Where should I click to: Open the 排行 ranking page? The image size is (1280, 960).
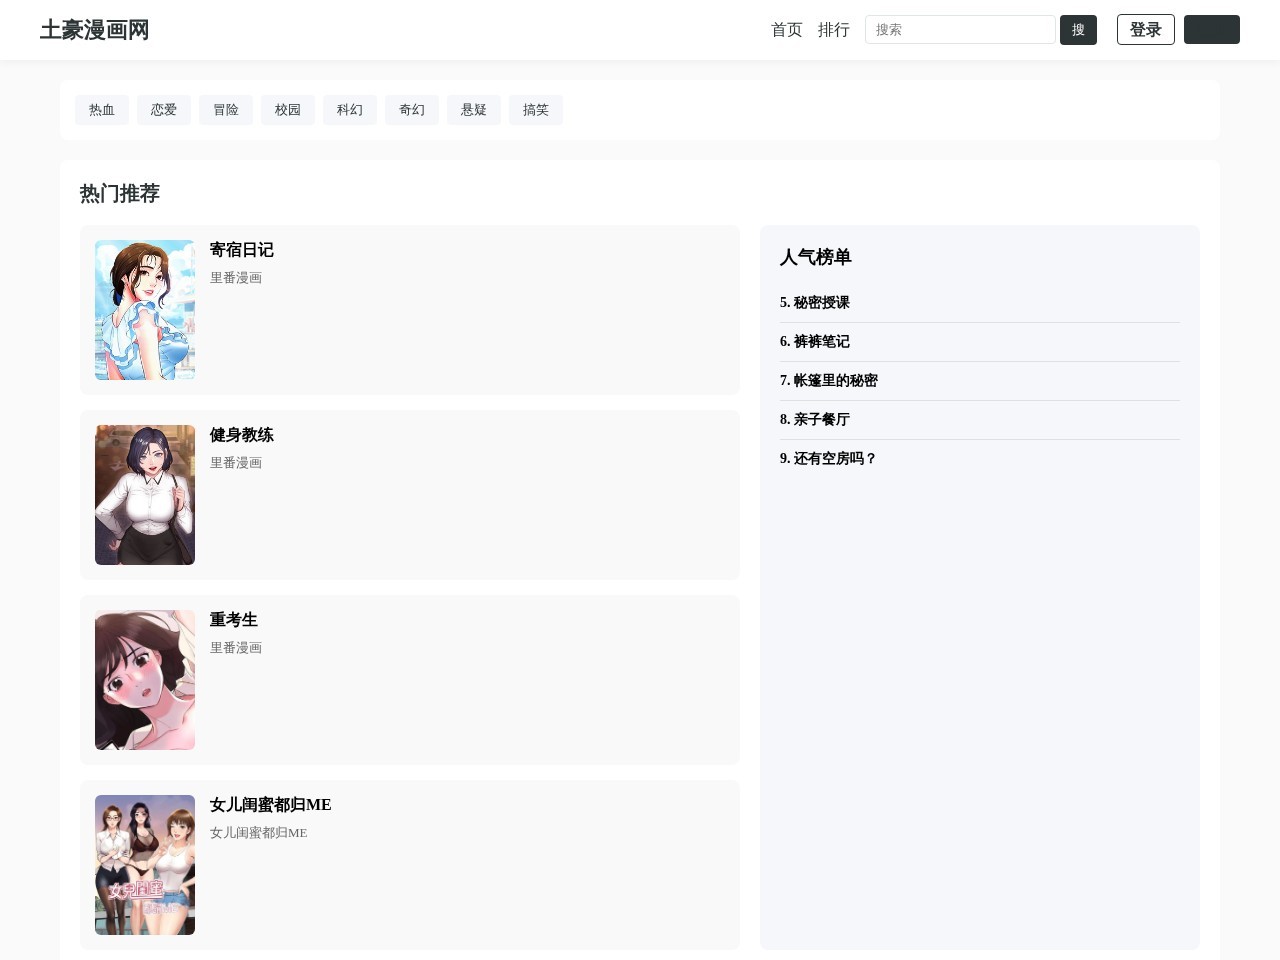point(833,30)
